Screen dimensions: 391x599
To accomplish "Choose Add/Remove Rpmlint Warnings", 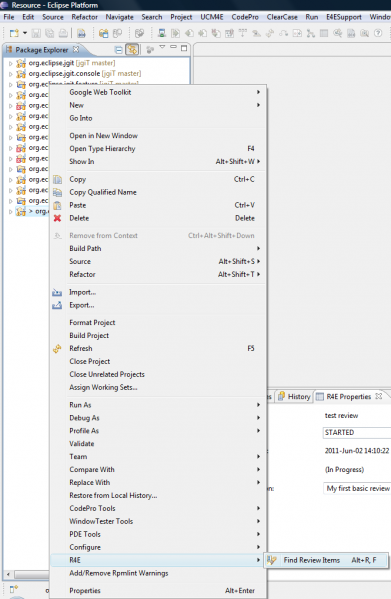I will (x=158, y=573).
